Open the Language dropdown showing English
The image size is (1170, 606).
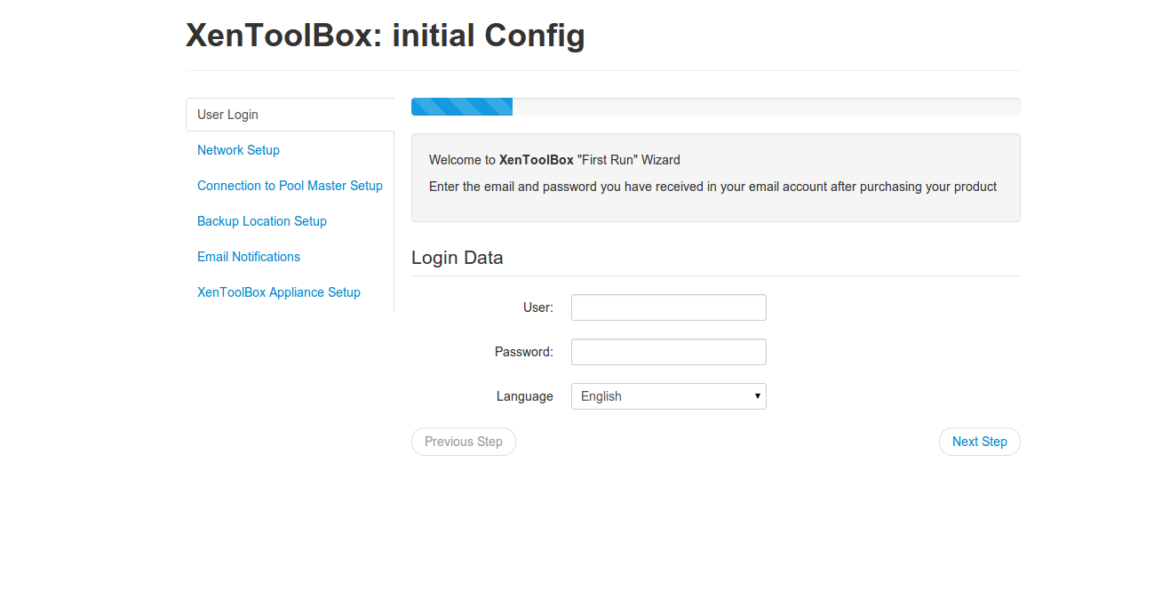click(669, 396)
